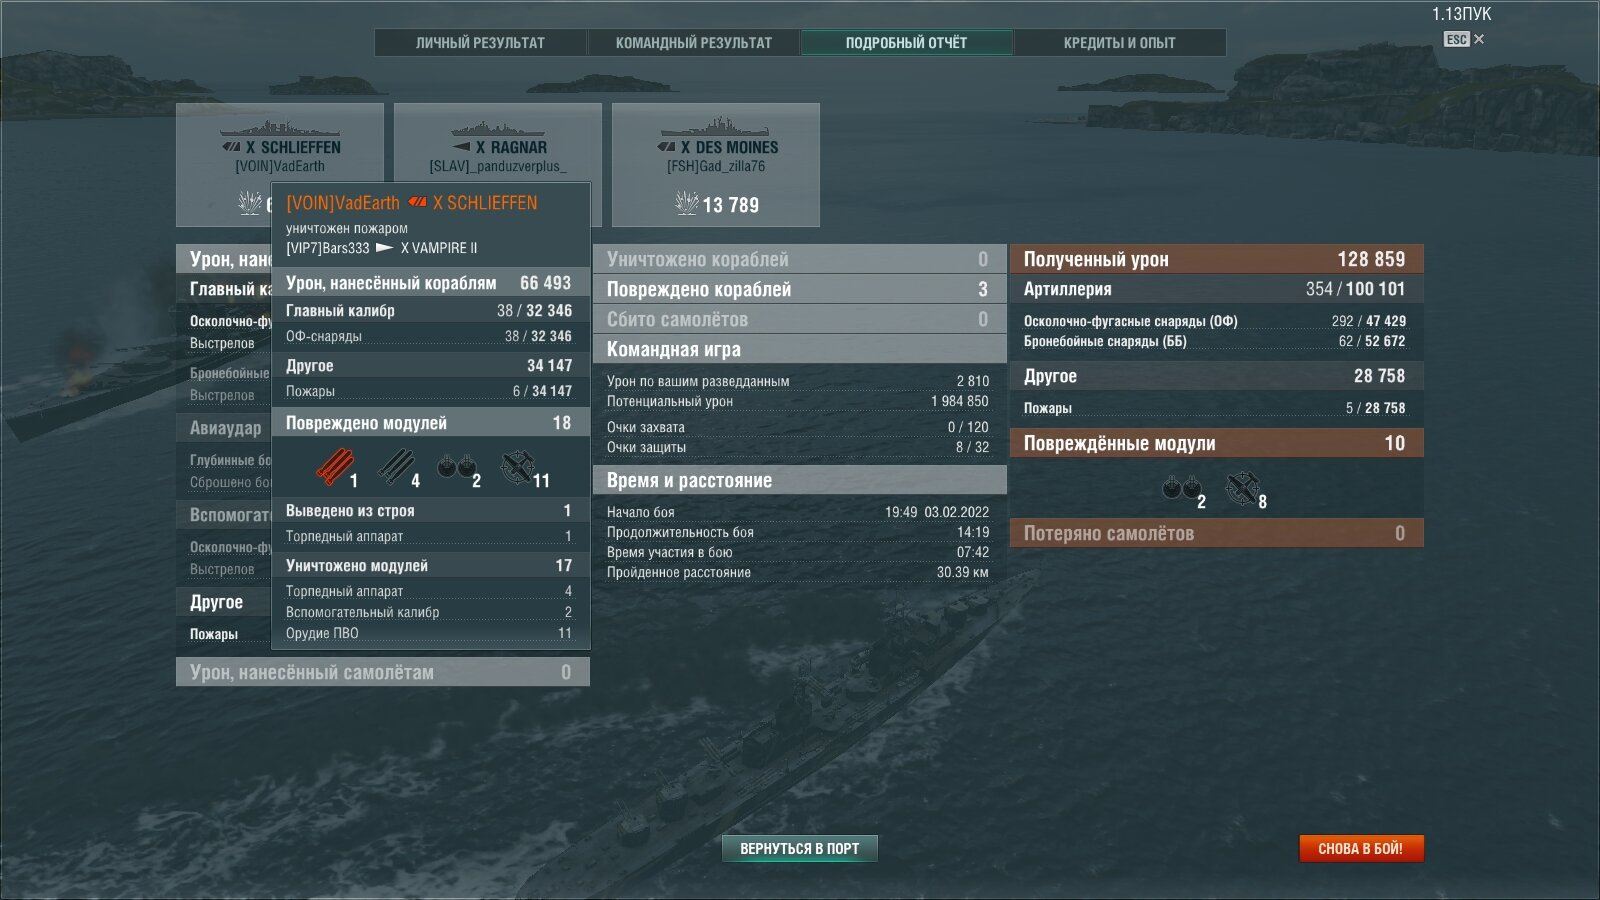Click the damage burst icon on Des Moines card
This screenshot has width=1600, height=900.
[x=686, y=204]
